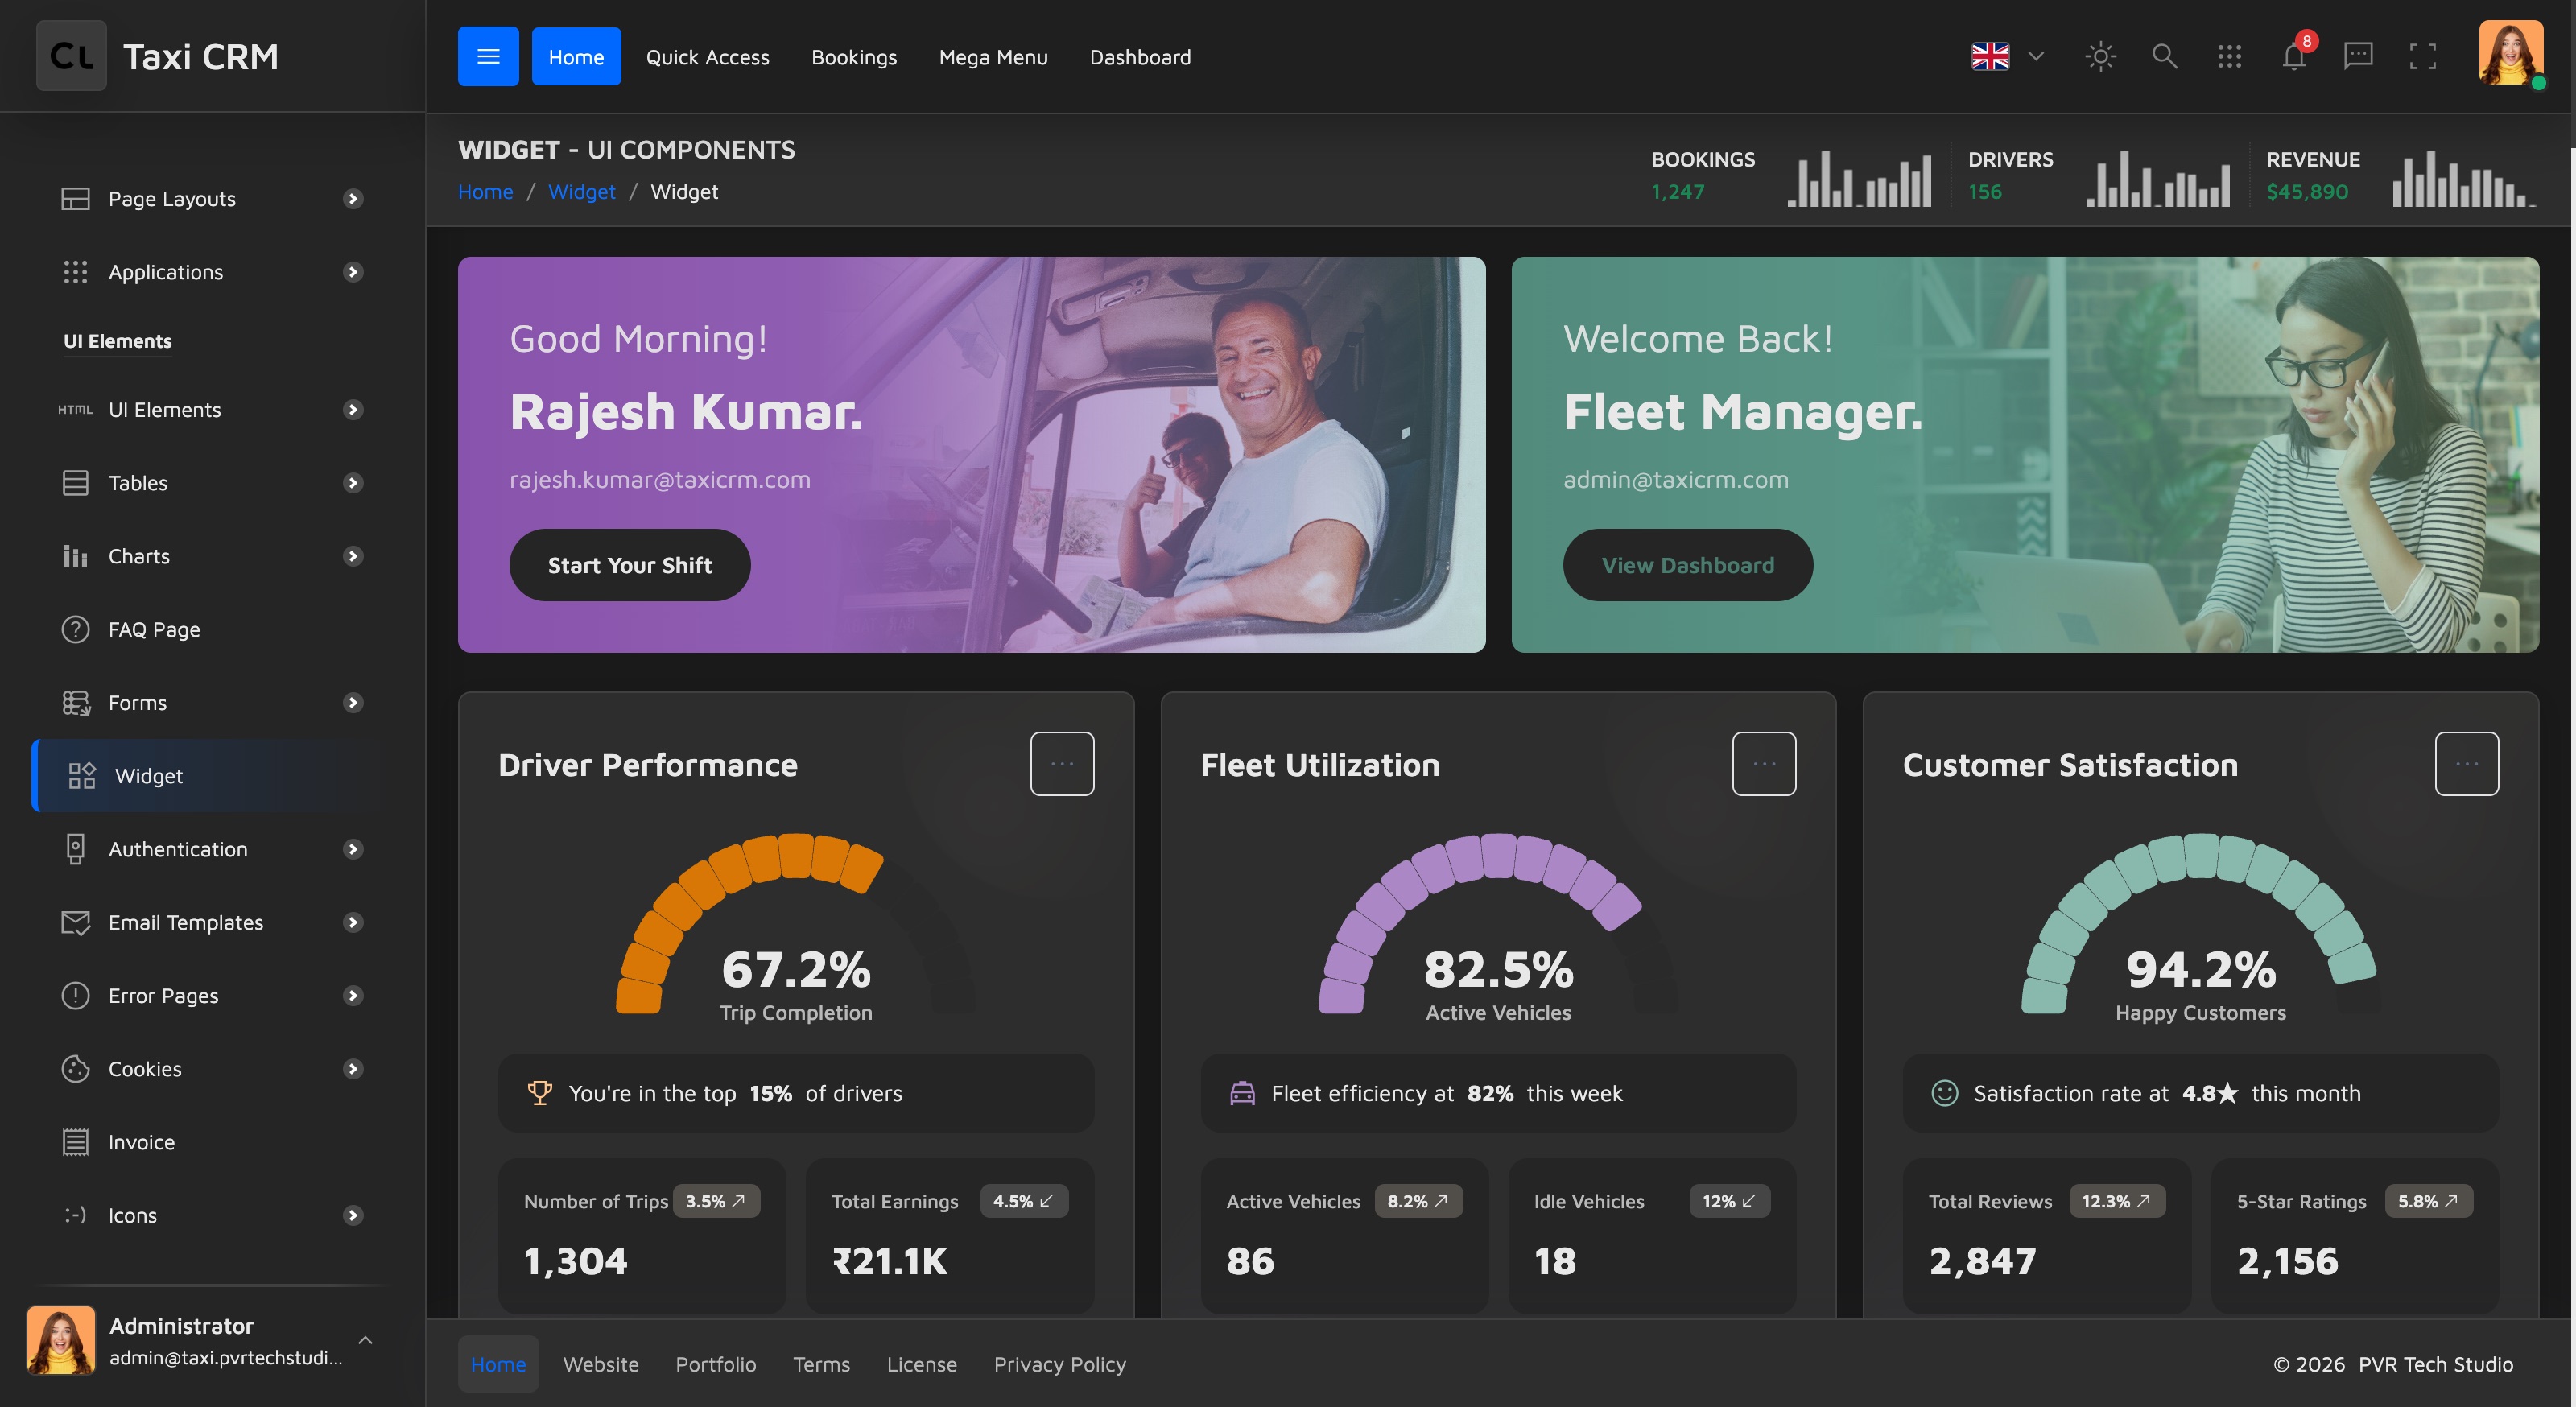Toggle the Administrator profile chevron
Image resolution: width=2576 pixels, height=1407 pixels.
click(x=365, y=1340)
